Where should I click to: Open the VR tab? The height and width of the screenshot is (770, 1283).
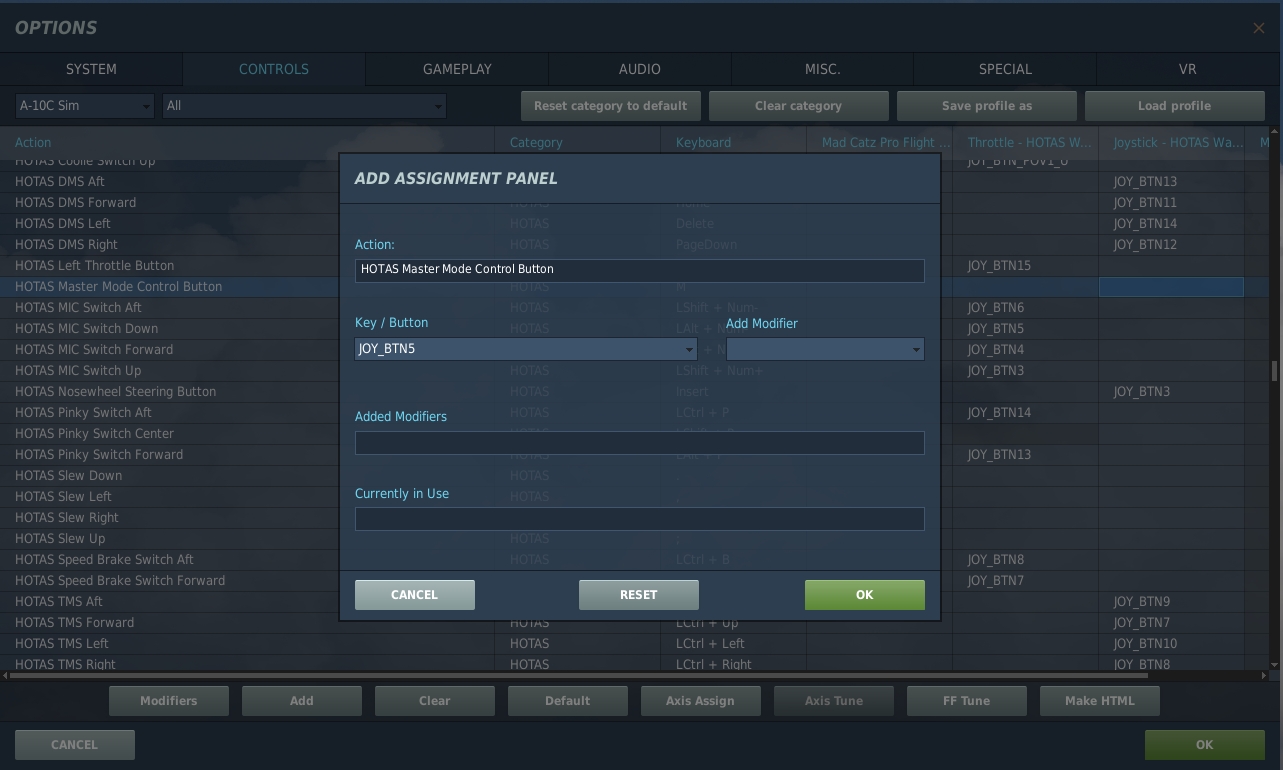coord(1188,69)
